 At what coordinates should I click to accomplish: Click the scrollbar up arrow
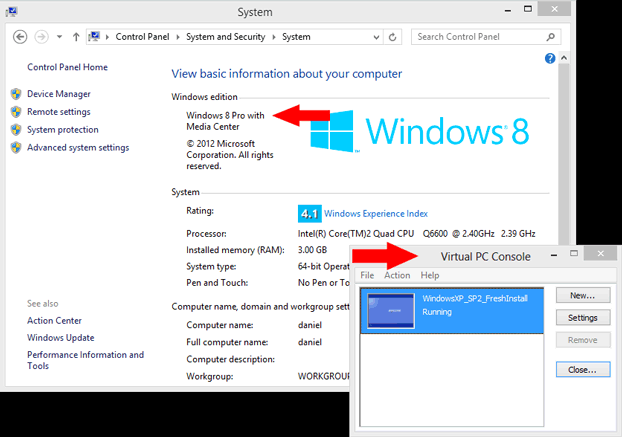click(x=564, y=58)
